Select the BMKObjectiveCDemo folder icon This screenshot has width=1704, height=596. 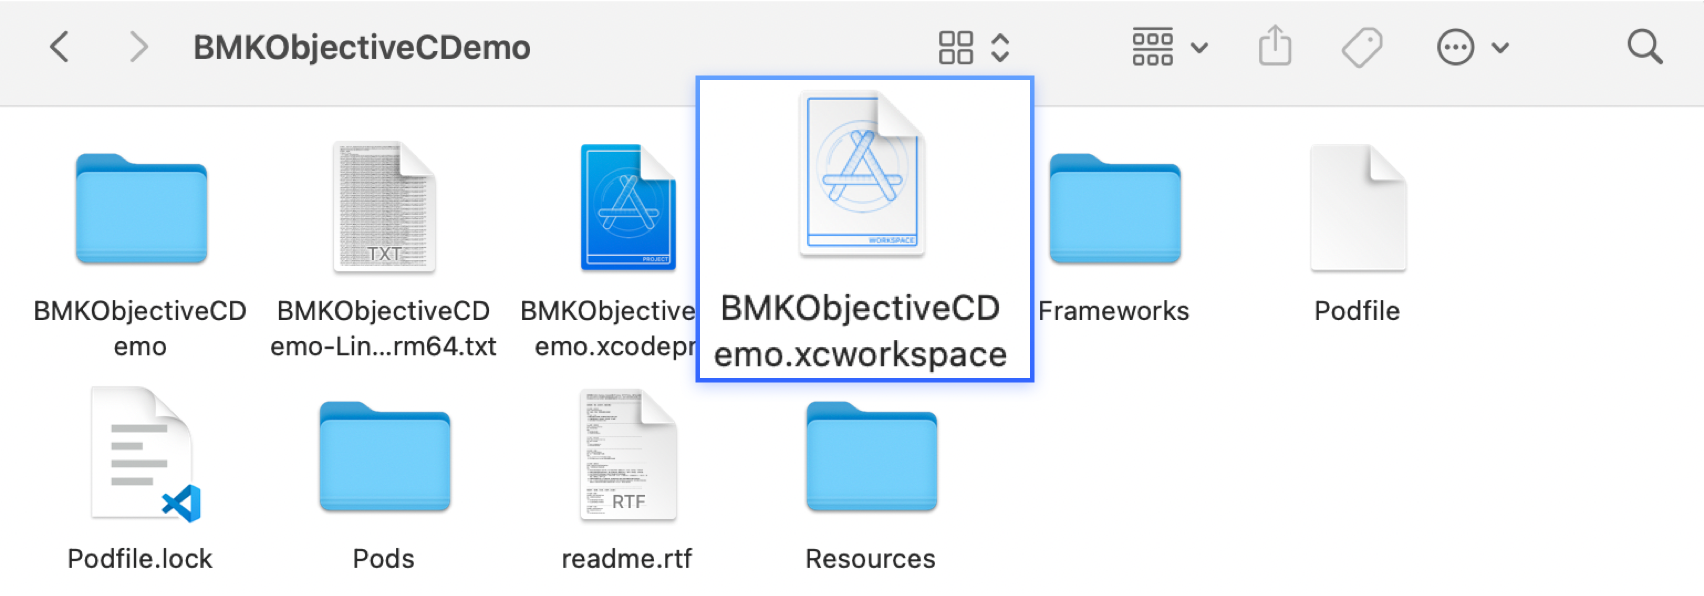(x=141, y=208)
